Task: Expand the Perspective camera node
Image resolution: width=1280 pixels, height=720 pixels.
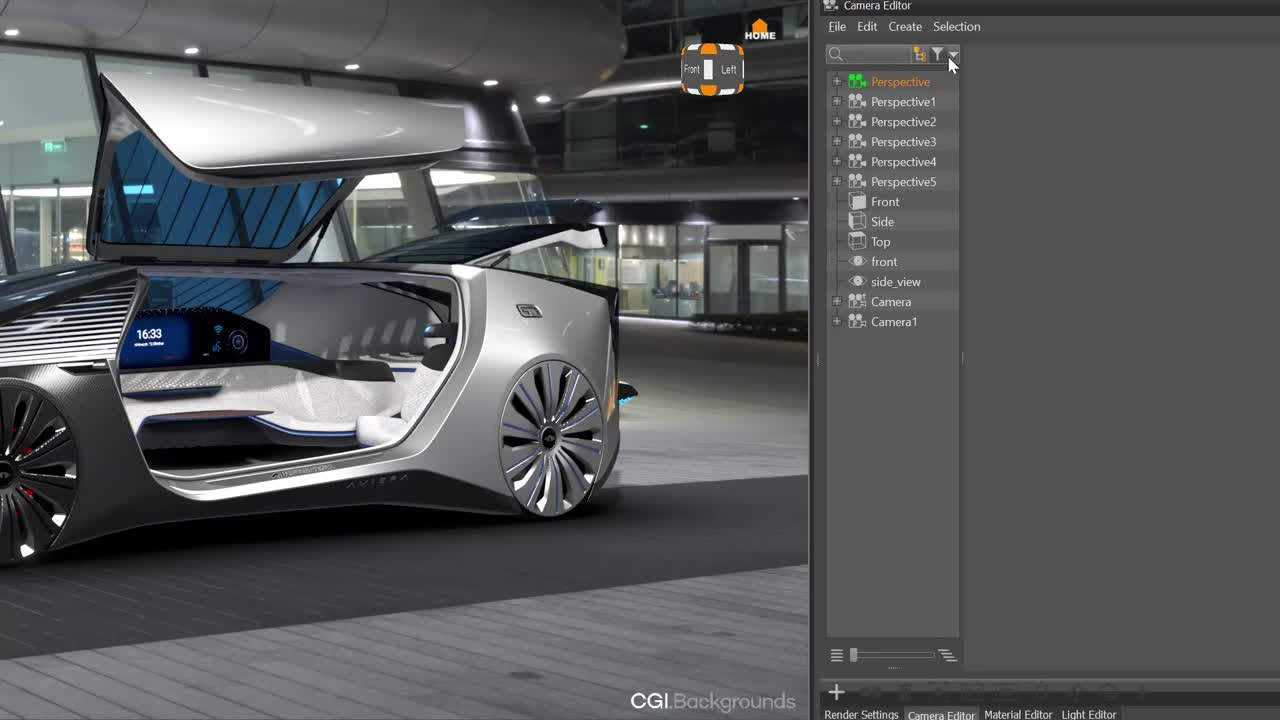Action: click(x=837, y=81)
